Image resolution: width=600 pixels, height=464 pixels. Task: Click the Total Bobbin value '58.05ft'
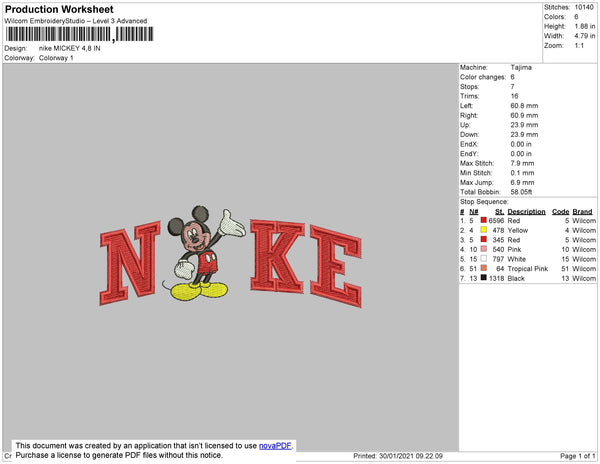click(521, 192)
